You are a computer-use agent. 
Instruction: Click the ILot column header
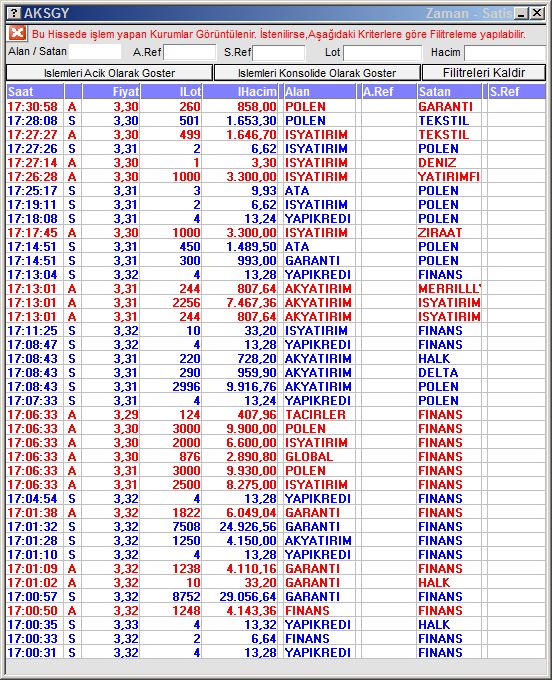pos(171,92)
